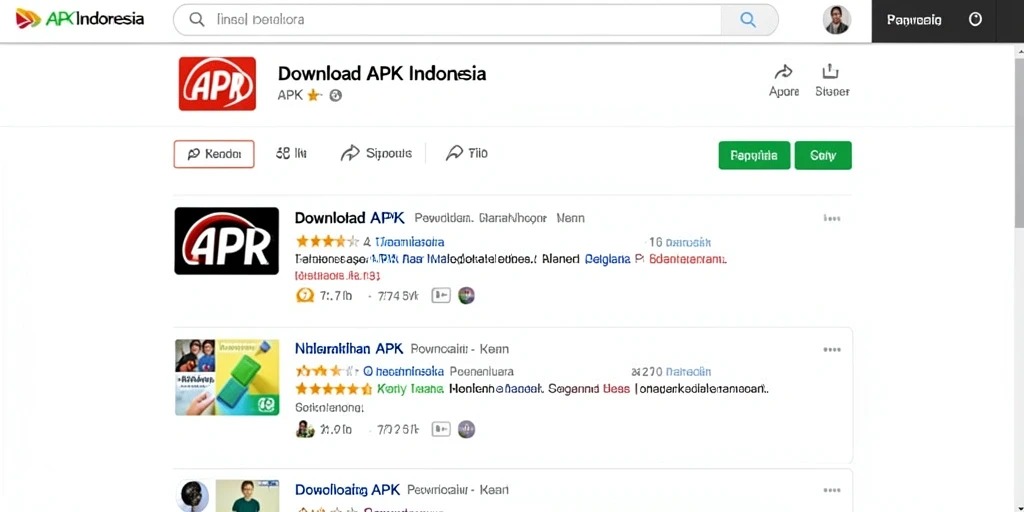Click the circular icon in the dark header panel
This screenshot has height=512, width=1024.
coord(975,20)
